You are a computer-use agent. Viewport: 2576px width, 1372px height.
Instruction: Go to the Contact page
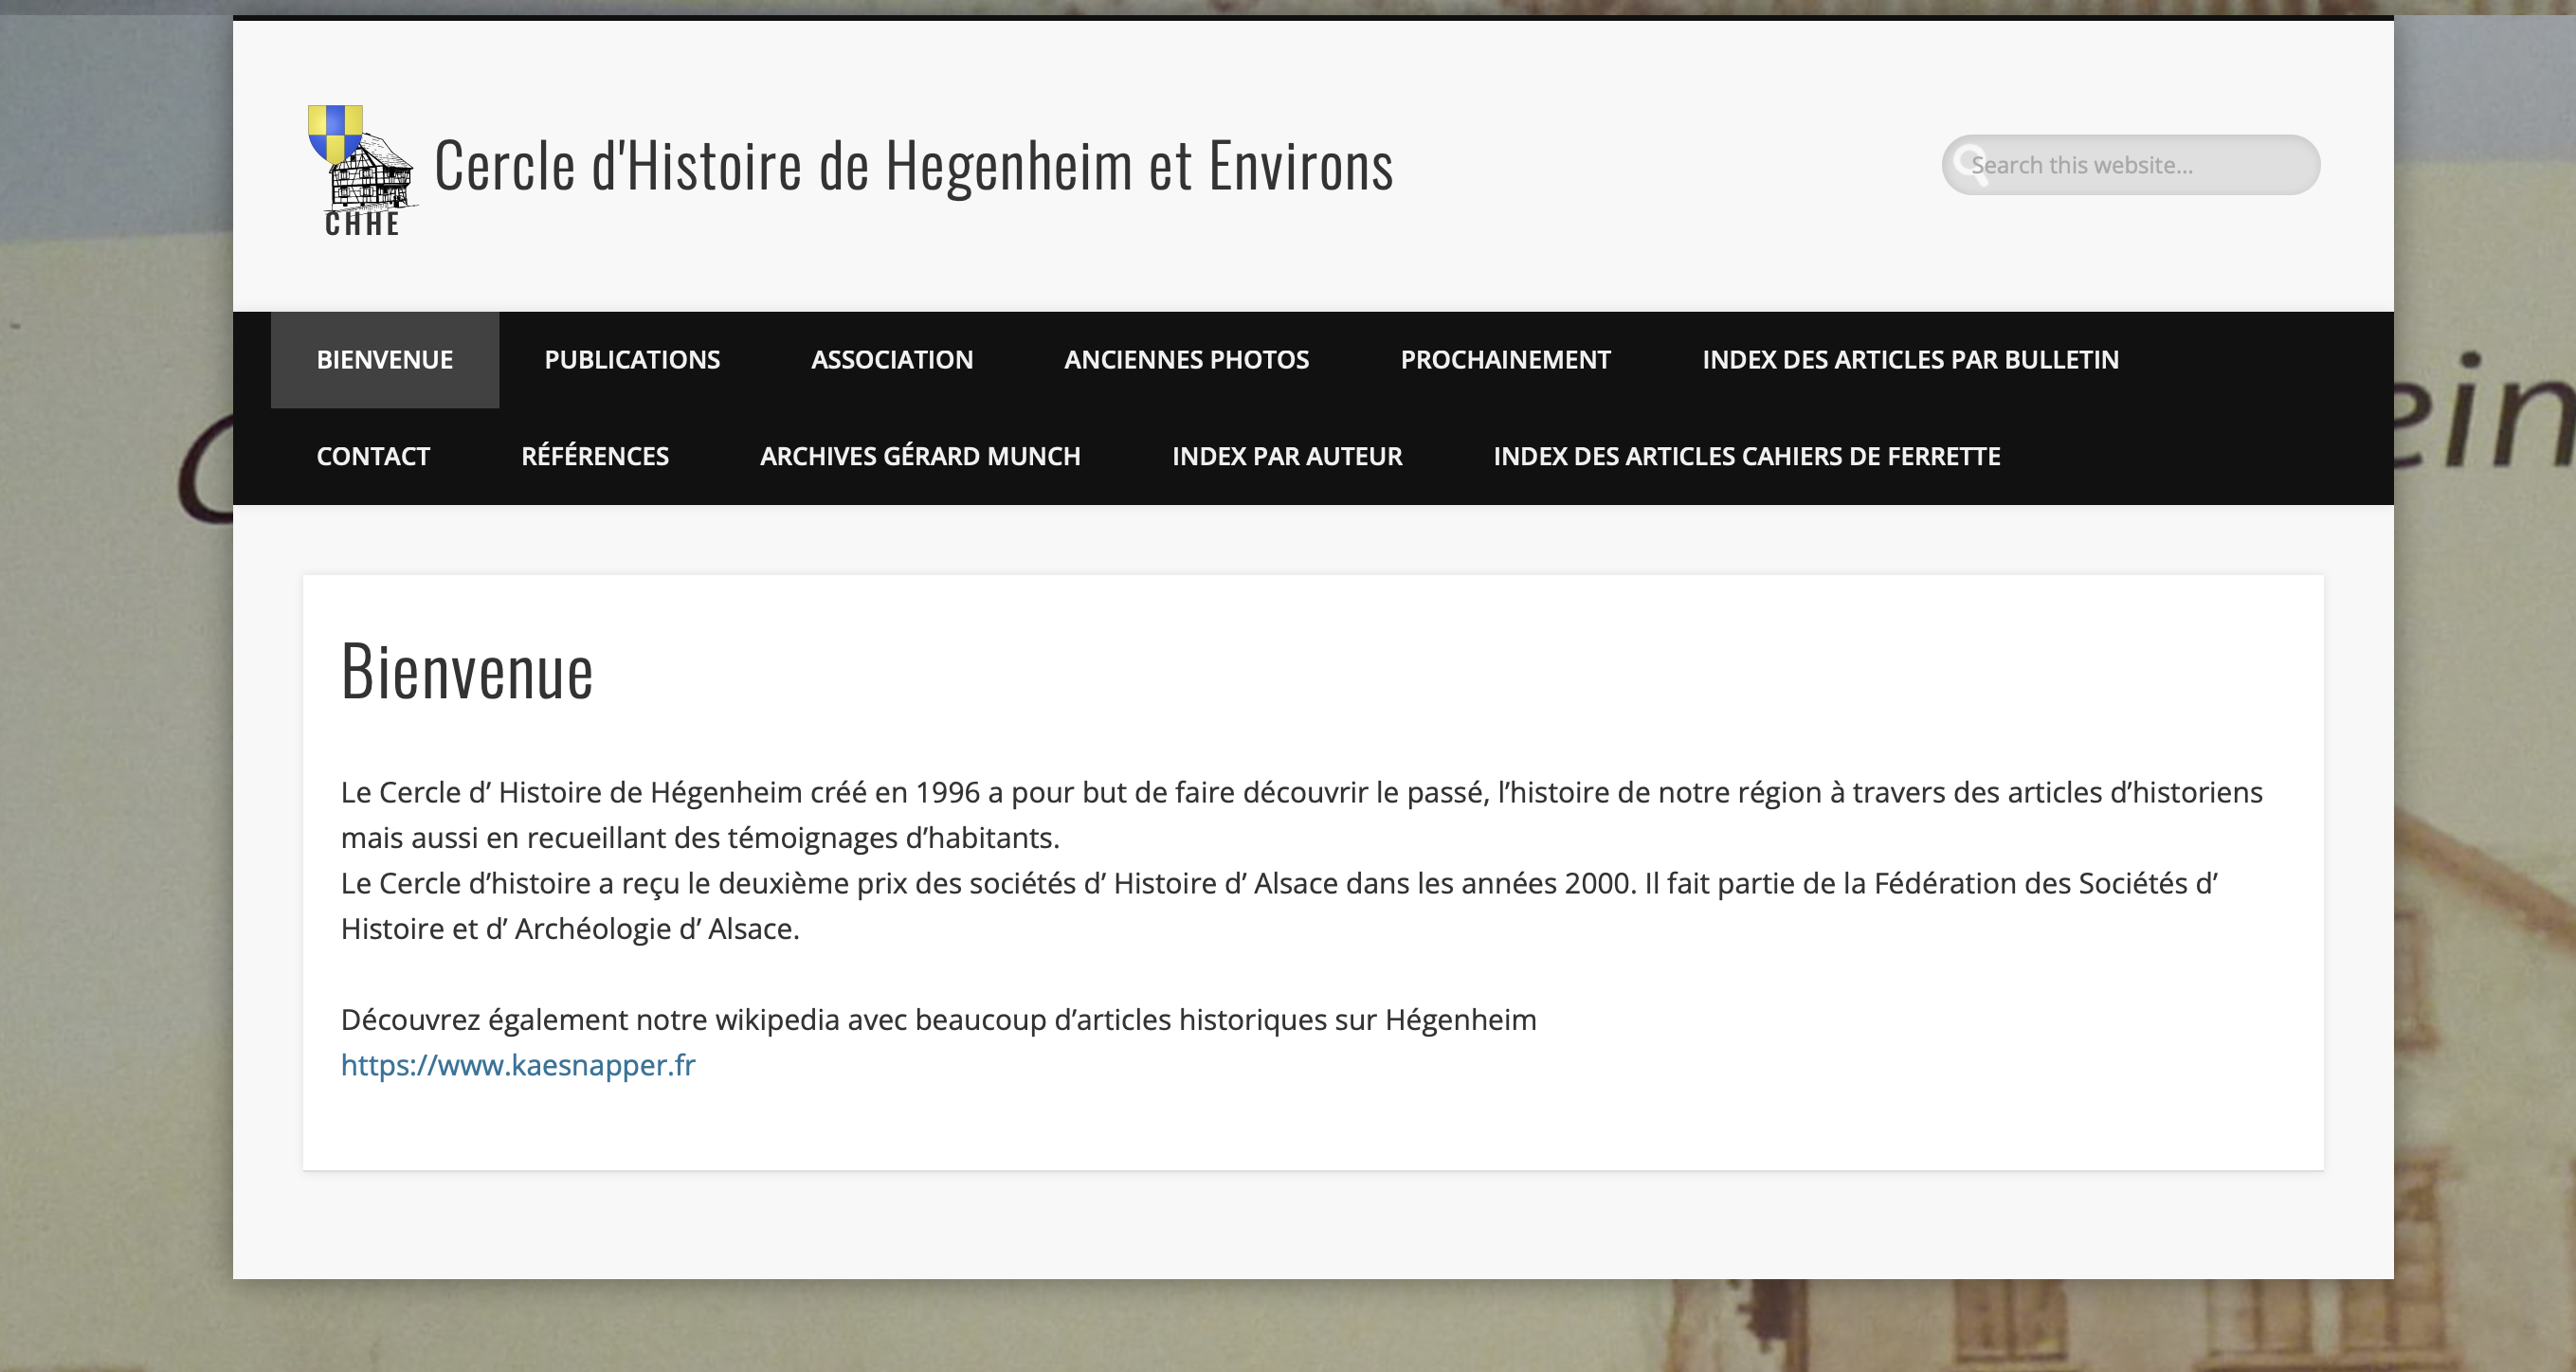click(x=373, y=456)
